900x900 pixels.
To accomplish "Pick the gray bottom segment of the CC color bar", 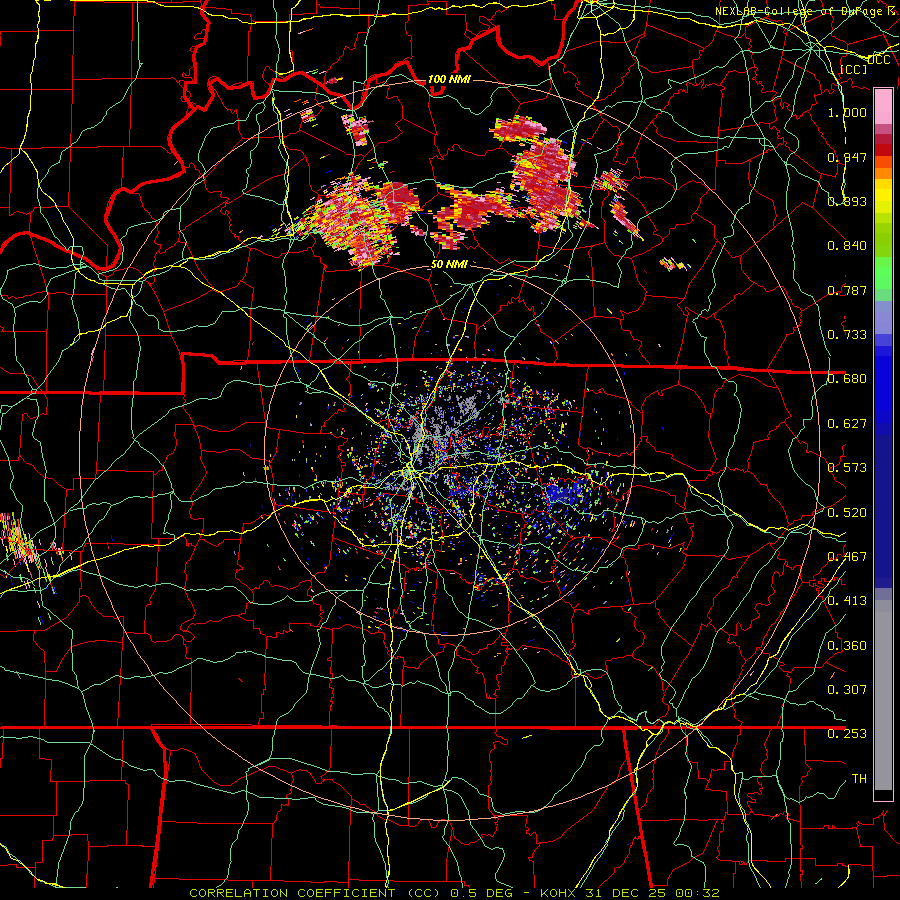I will (883, 695).
